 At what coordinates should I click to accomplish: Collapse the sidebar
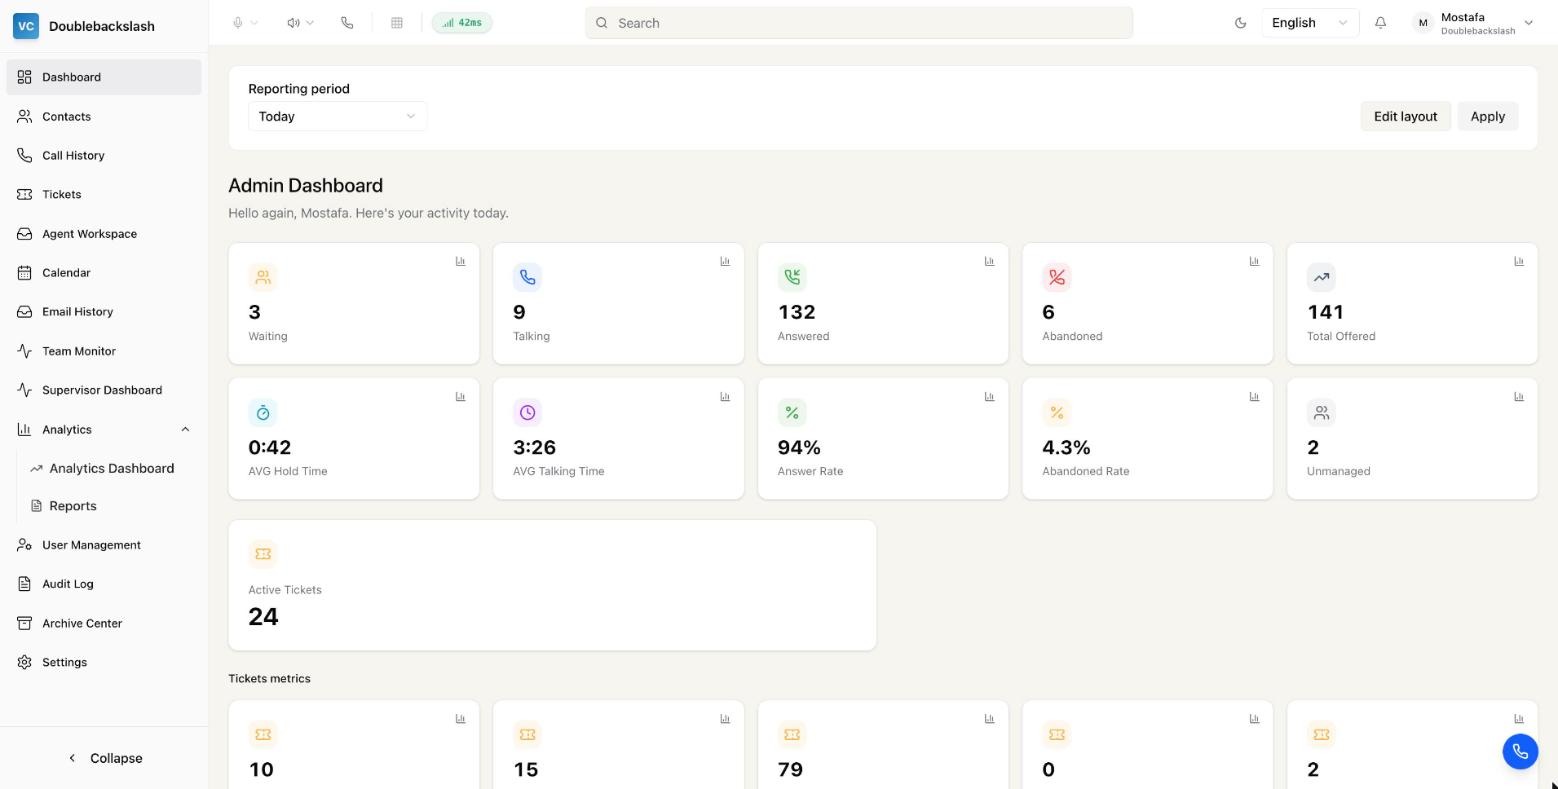point(104,758)
